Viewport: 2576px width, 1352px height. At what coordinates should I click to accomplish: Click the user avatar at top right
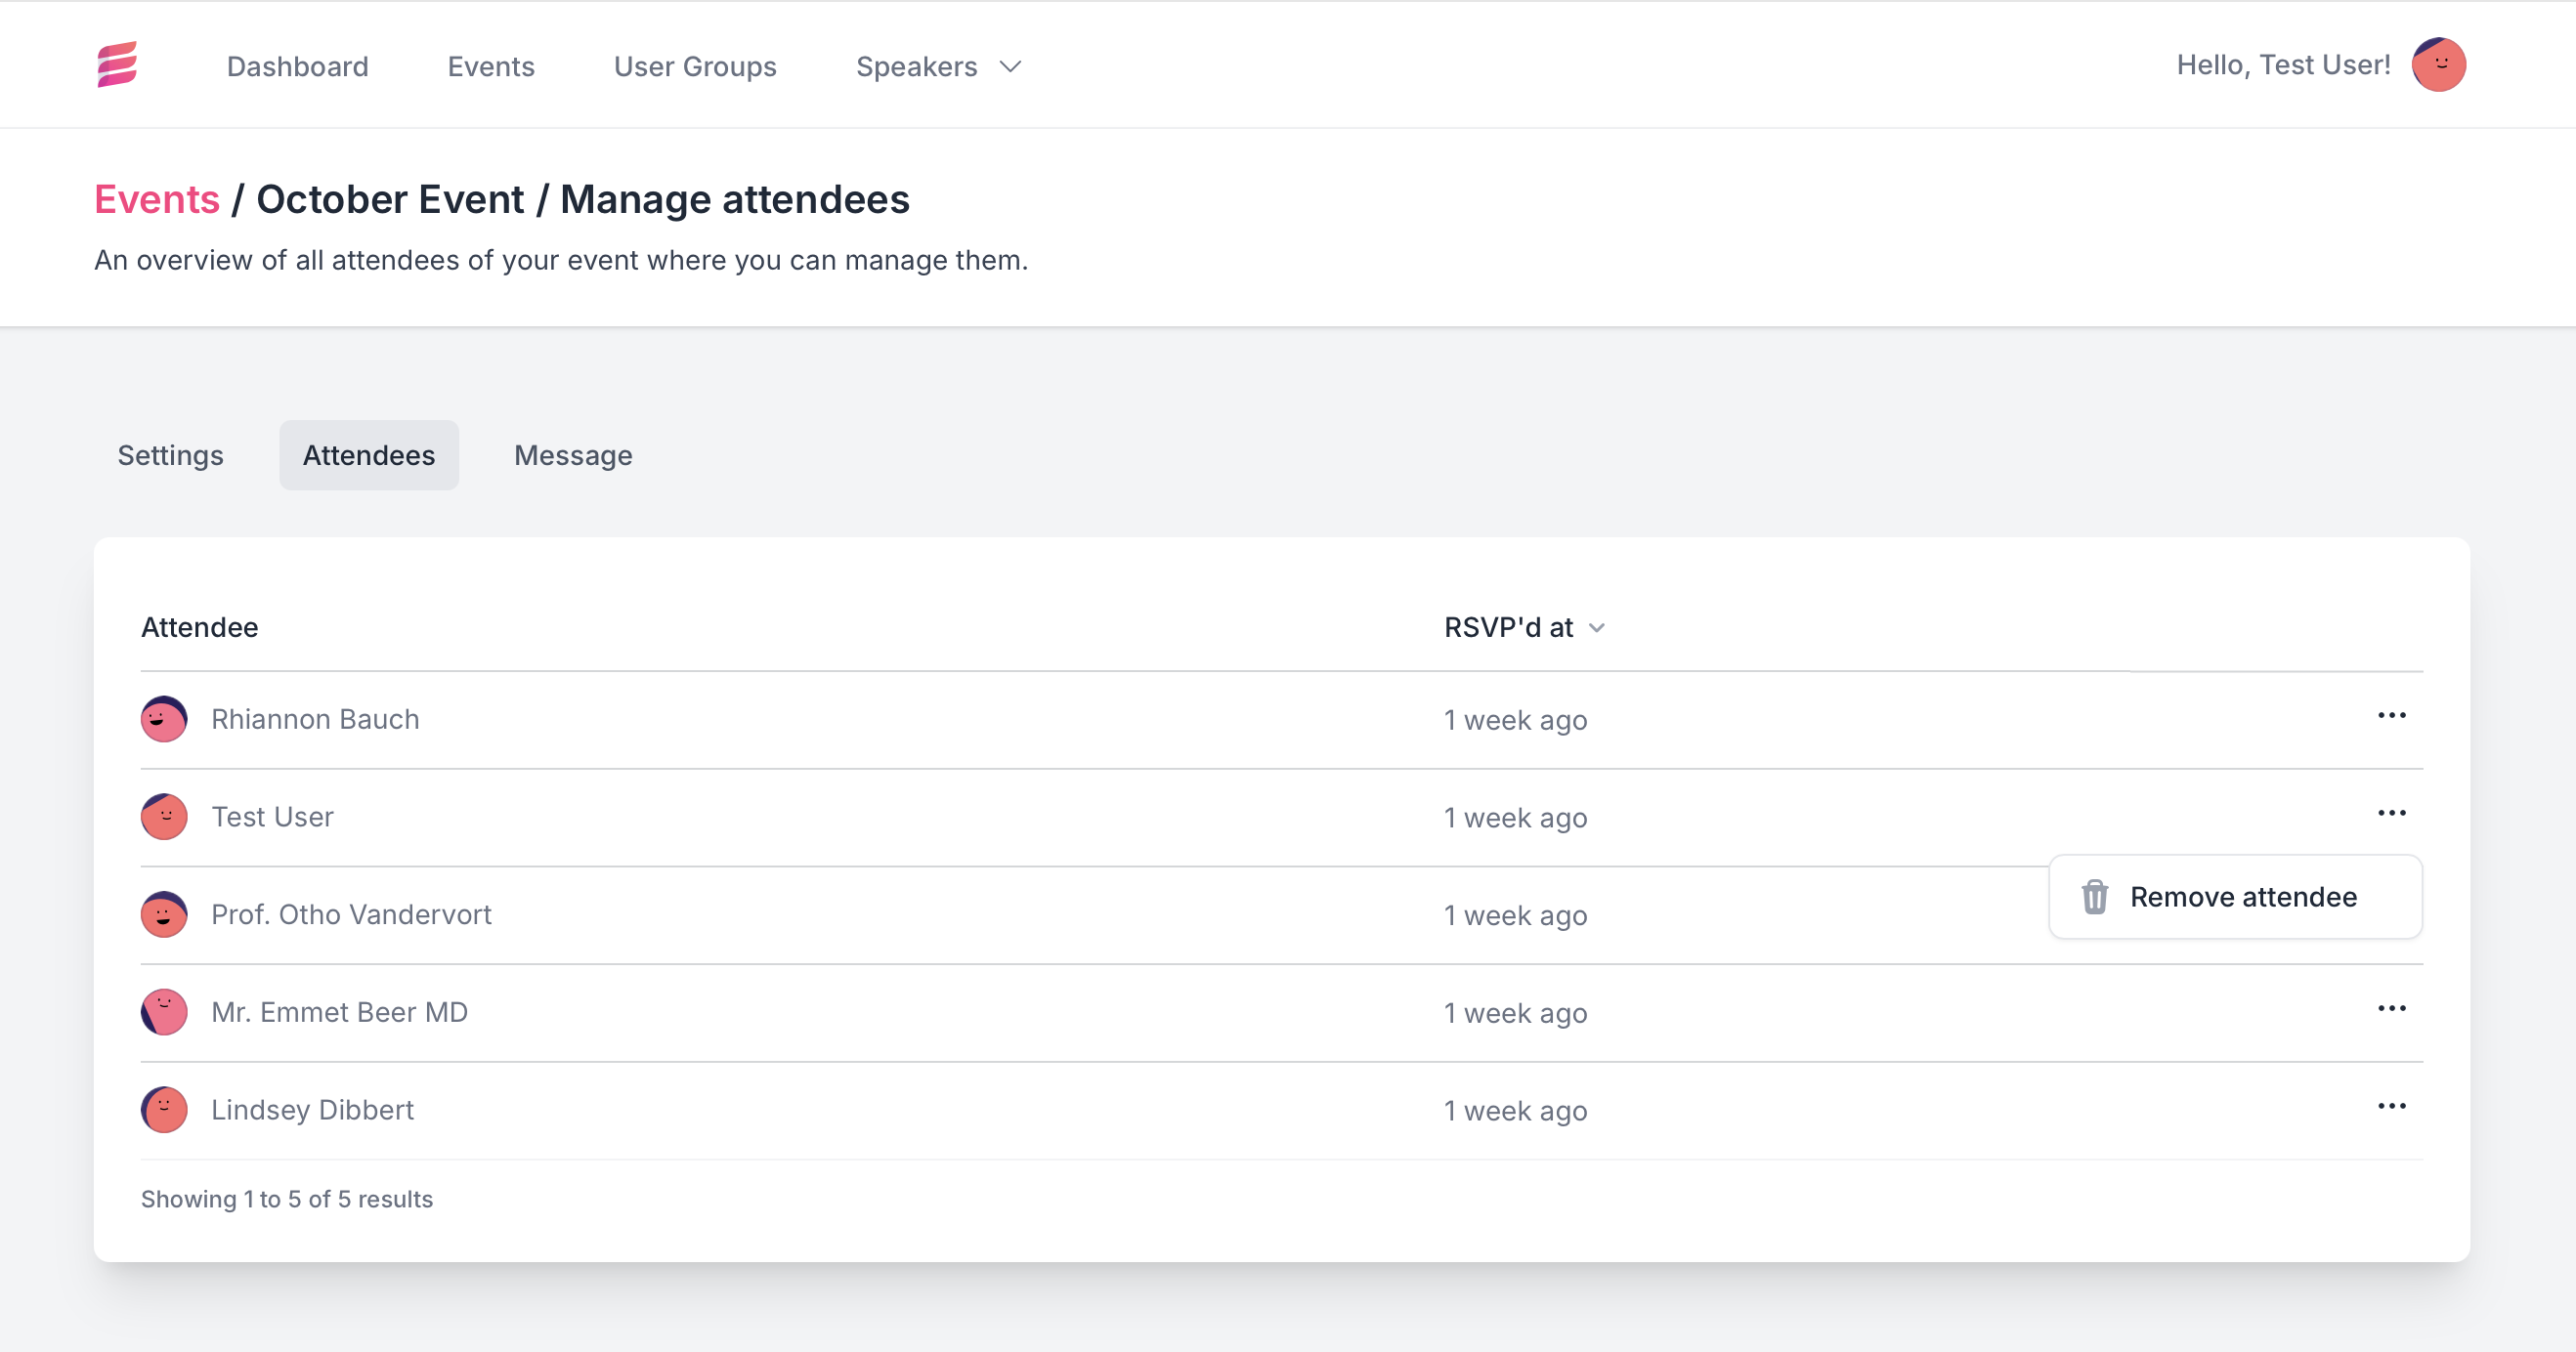coord(2438,65)
